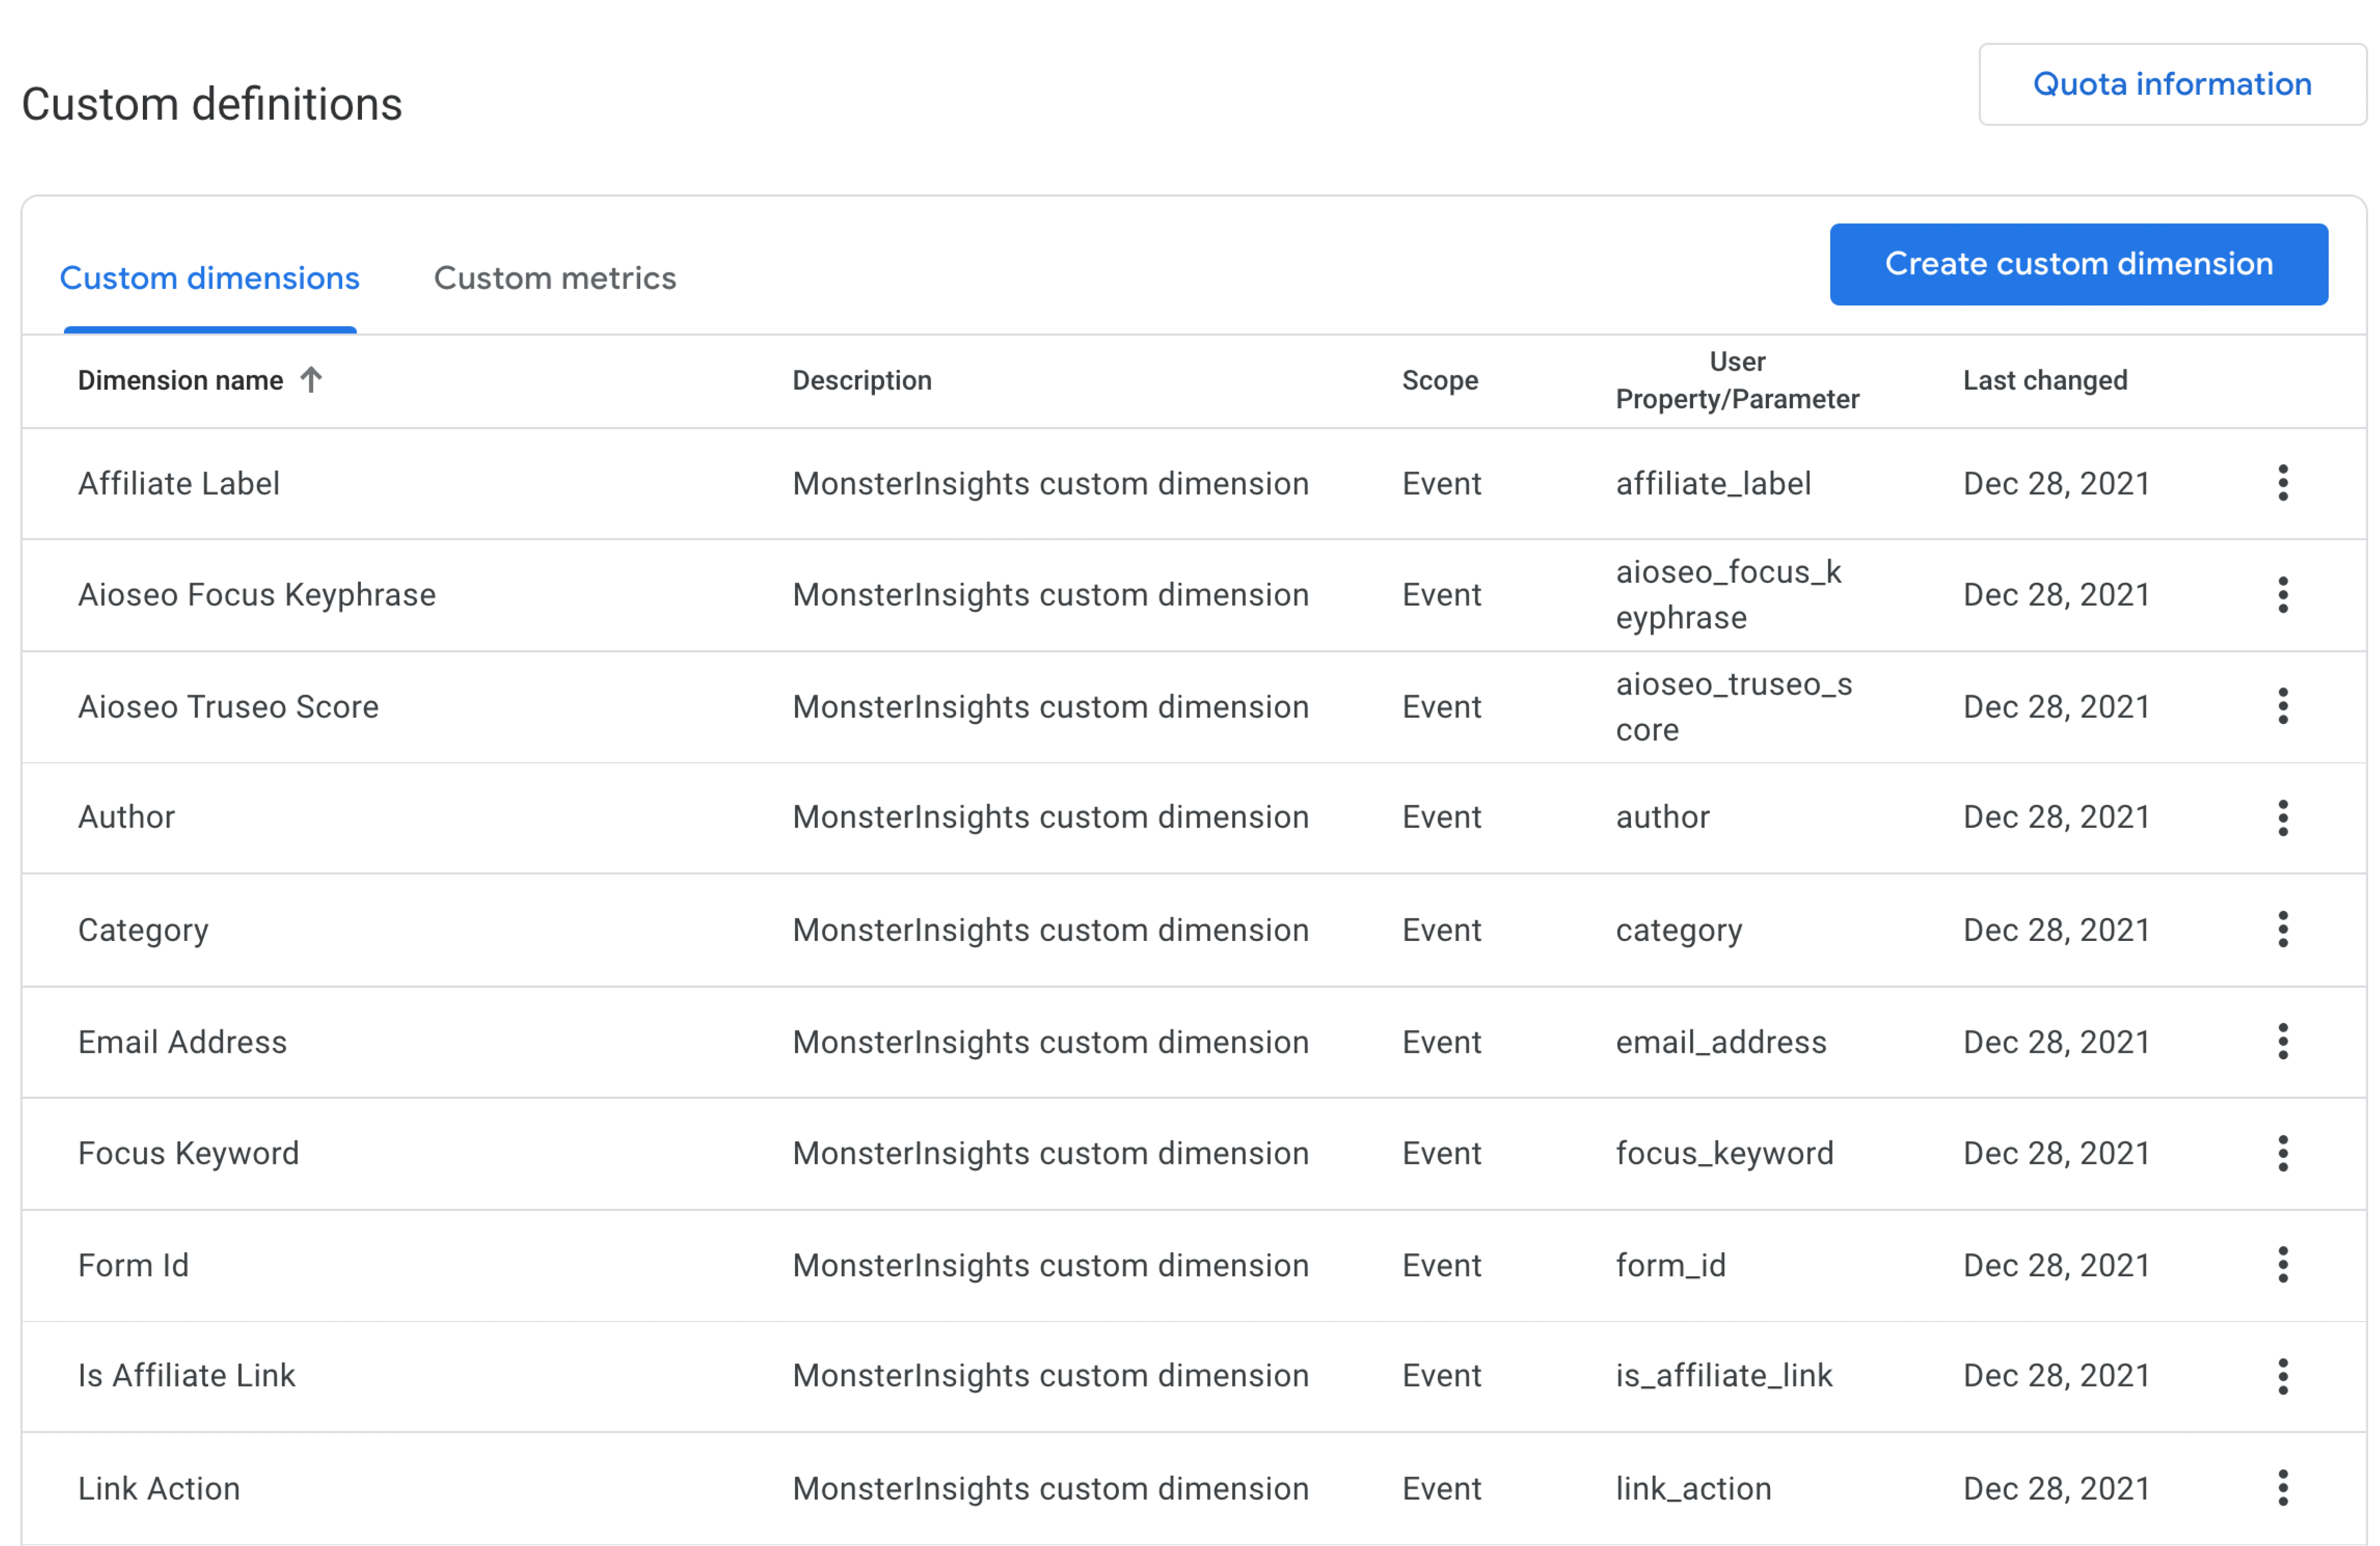Open three-dot menu for Affiliate Label
This screenshot has height=1546, width=2380.
tap(2283, 483)
